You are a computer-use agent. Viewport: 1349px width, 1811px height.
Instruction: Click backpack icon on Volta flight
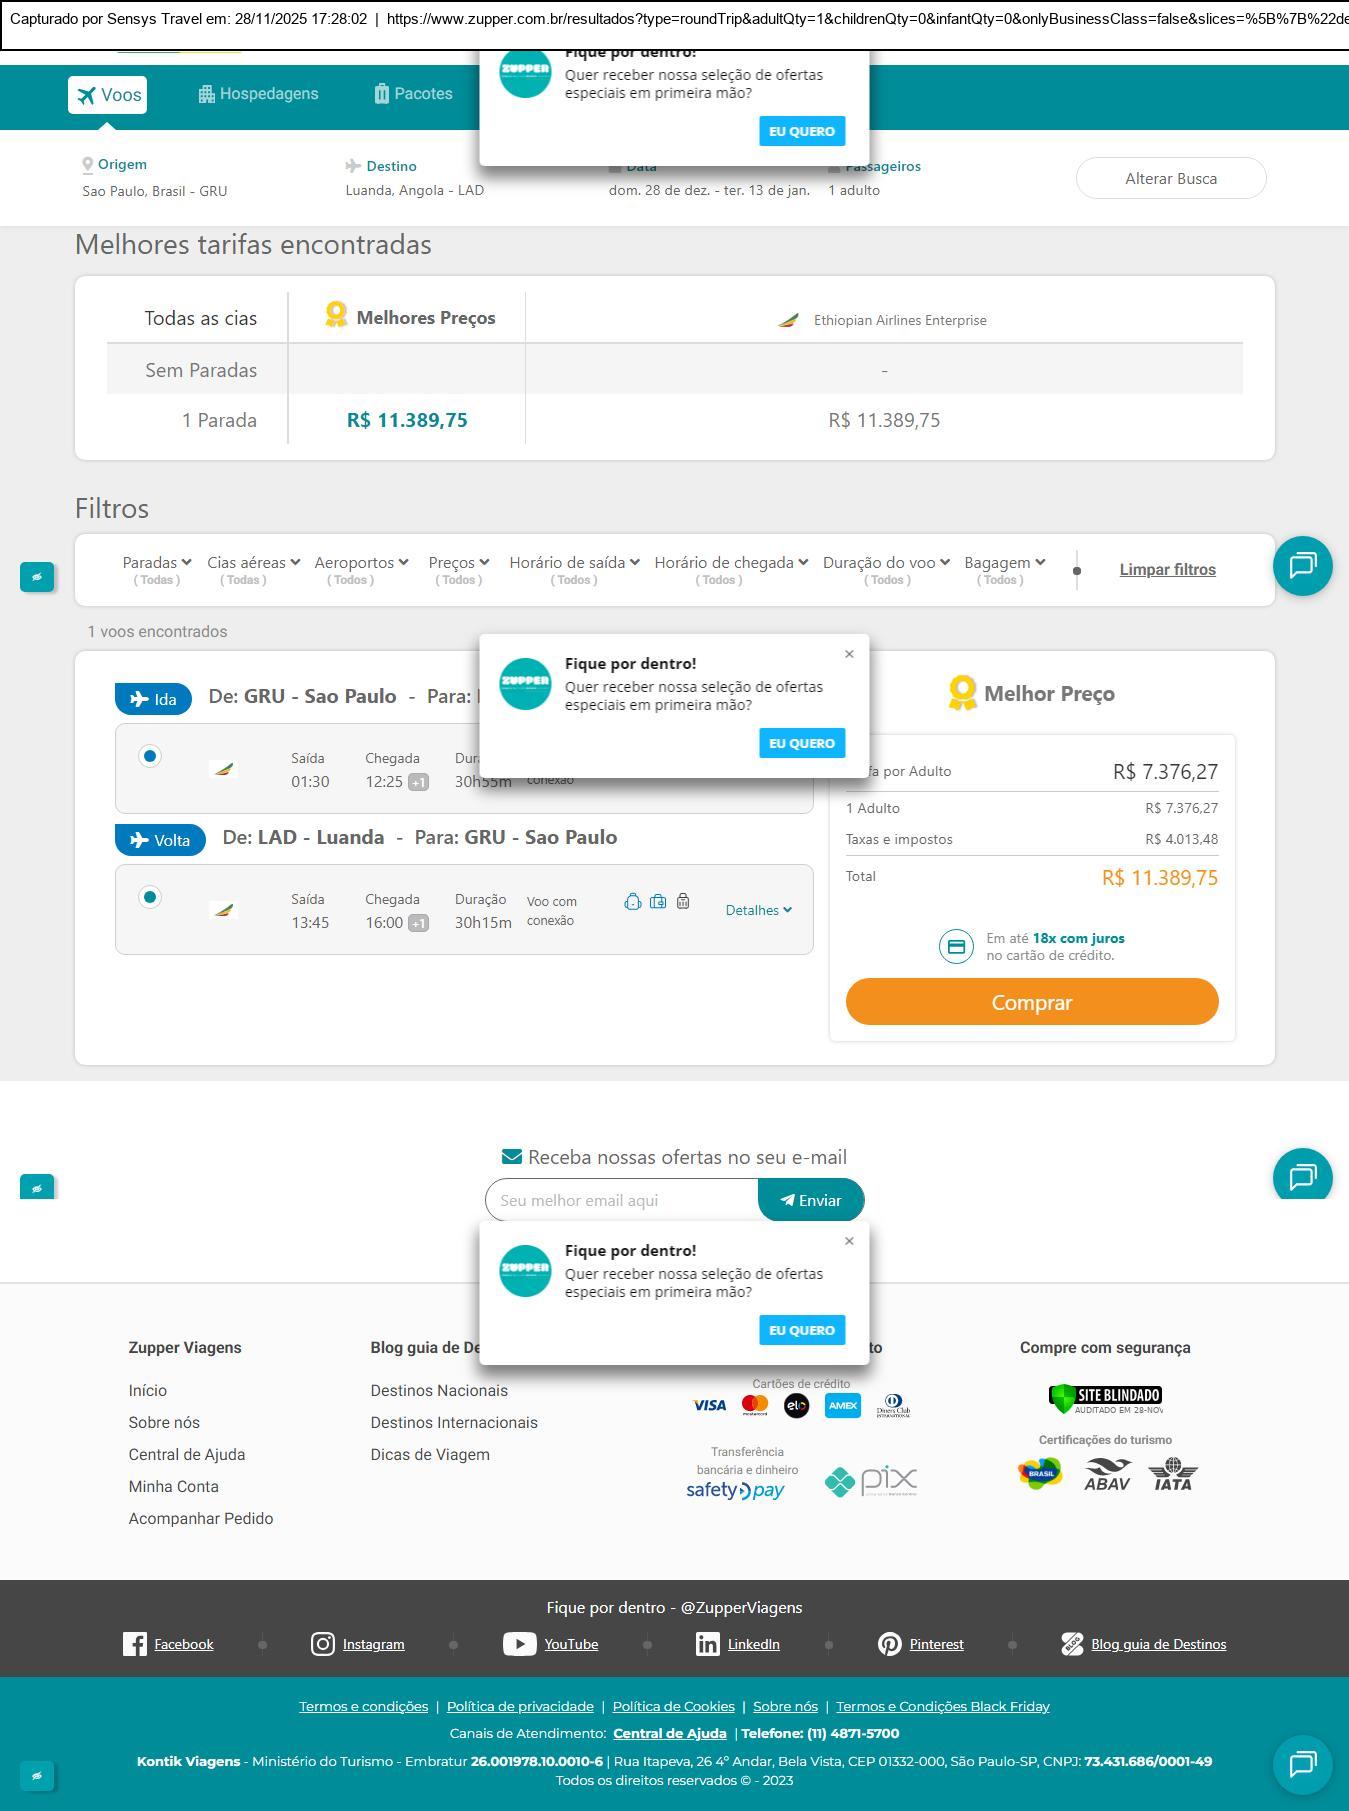[x=633, y=901]
